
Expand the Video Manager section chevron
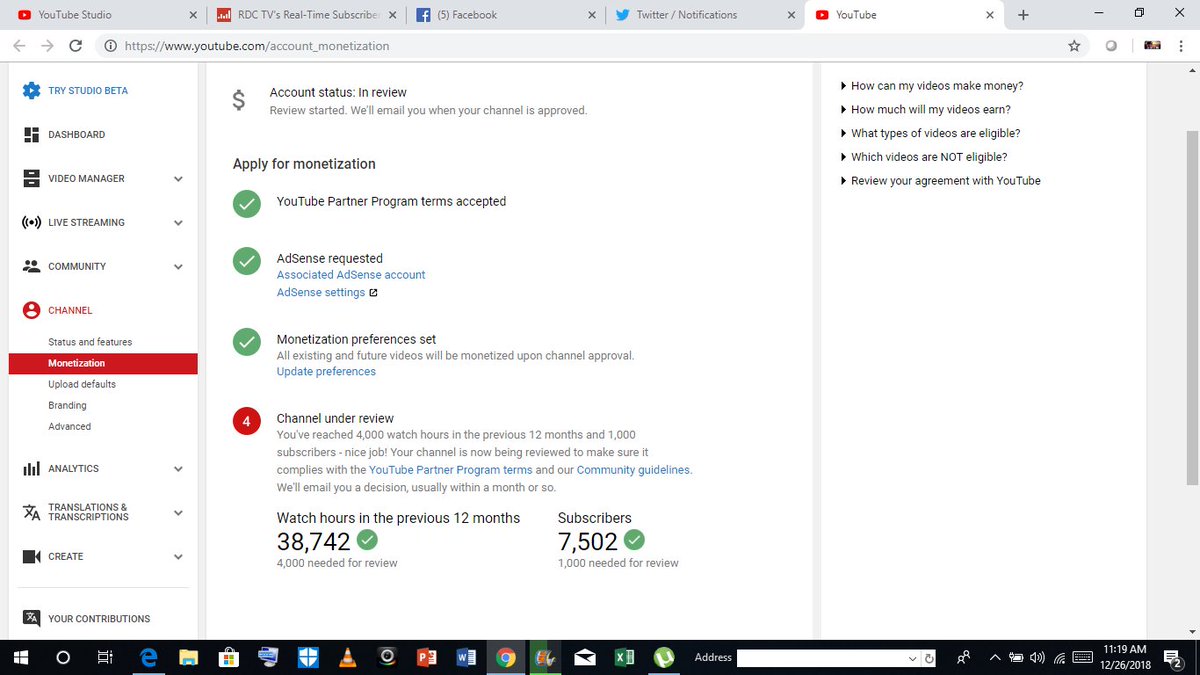(178, 179)
